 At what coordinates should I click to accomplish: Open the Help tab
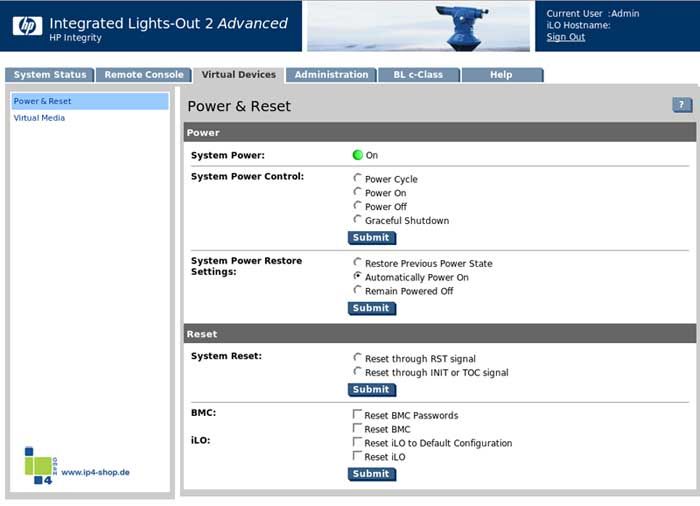click(x=502, y=75)
